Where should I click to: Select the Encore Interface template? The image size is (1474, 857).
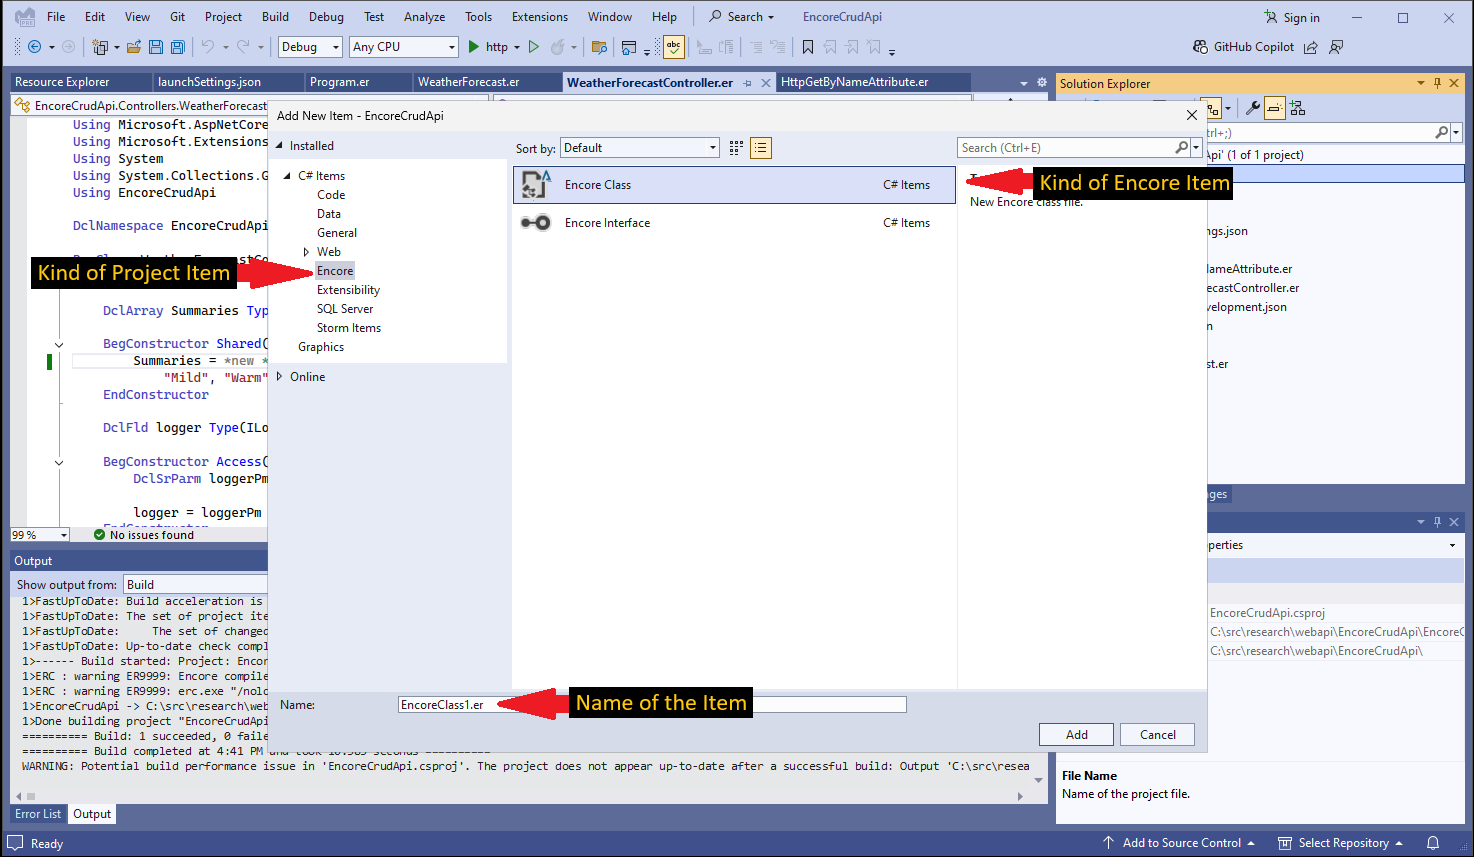pyautogui.click(x=735, y=223)
